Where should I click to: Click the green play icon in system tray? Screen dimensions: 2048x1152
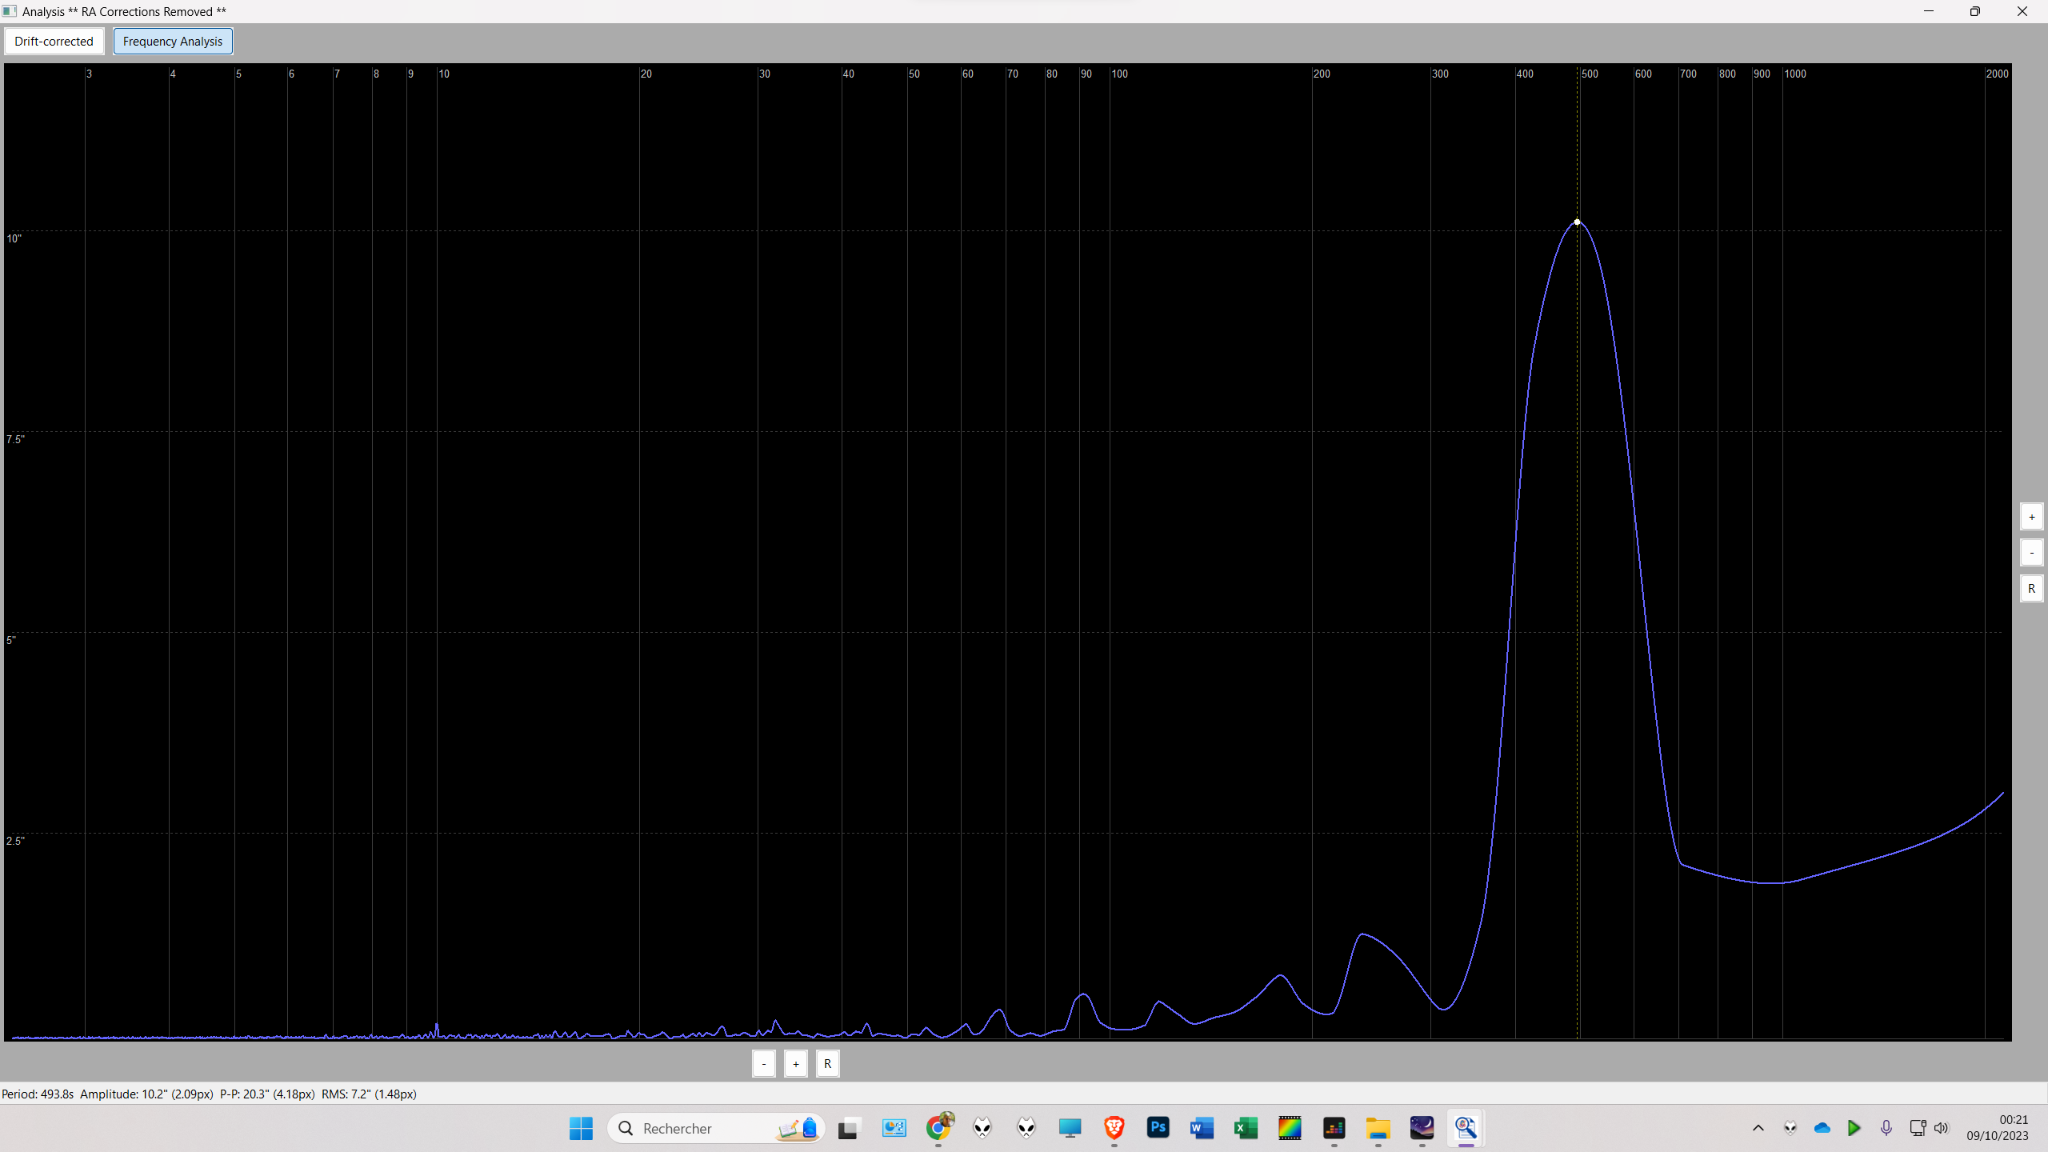[x=1854, y=1128]
